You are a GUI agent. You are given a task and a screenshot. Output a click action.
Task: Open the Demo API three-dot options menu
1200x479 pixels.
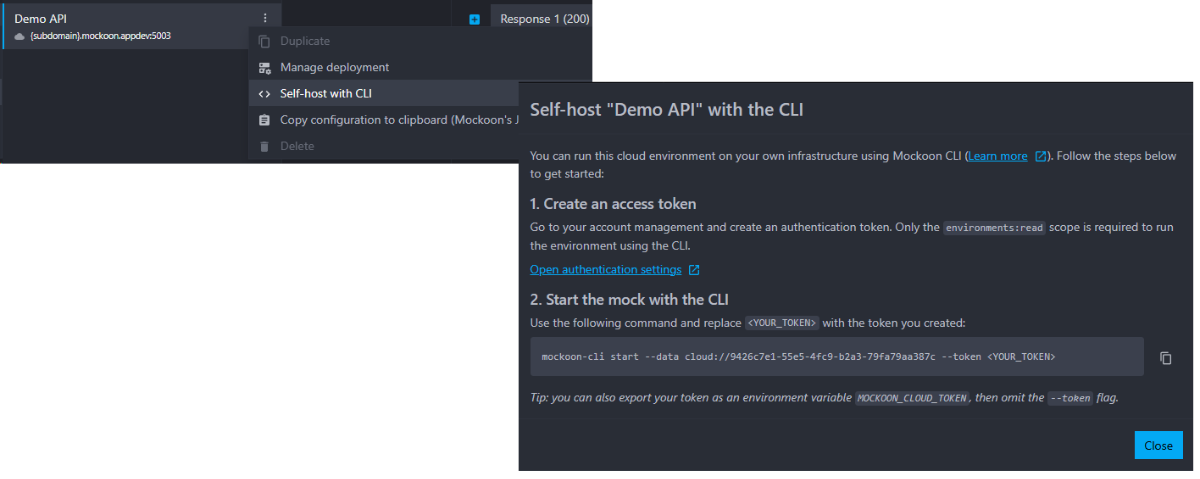(x=264, y=18)
